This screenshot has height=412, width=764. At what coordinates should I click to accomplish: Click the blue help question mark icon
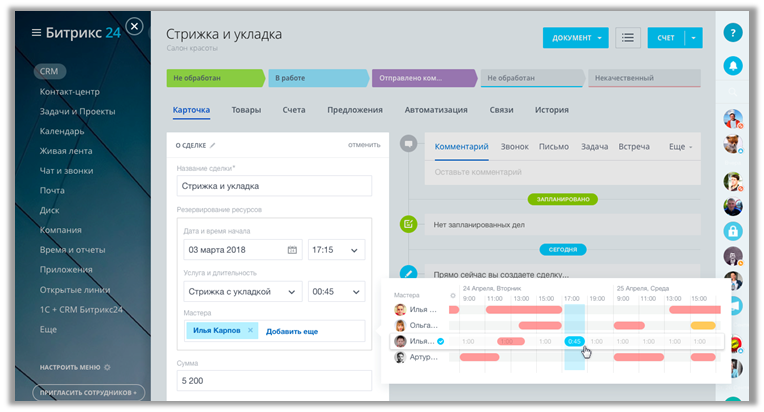[733, 33]
